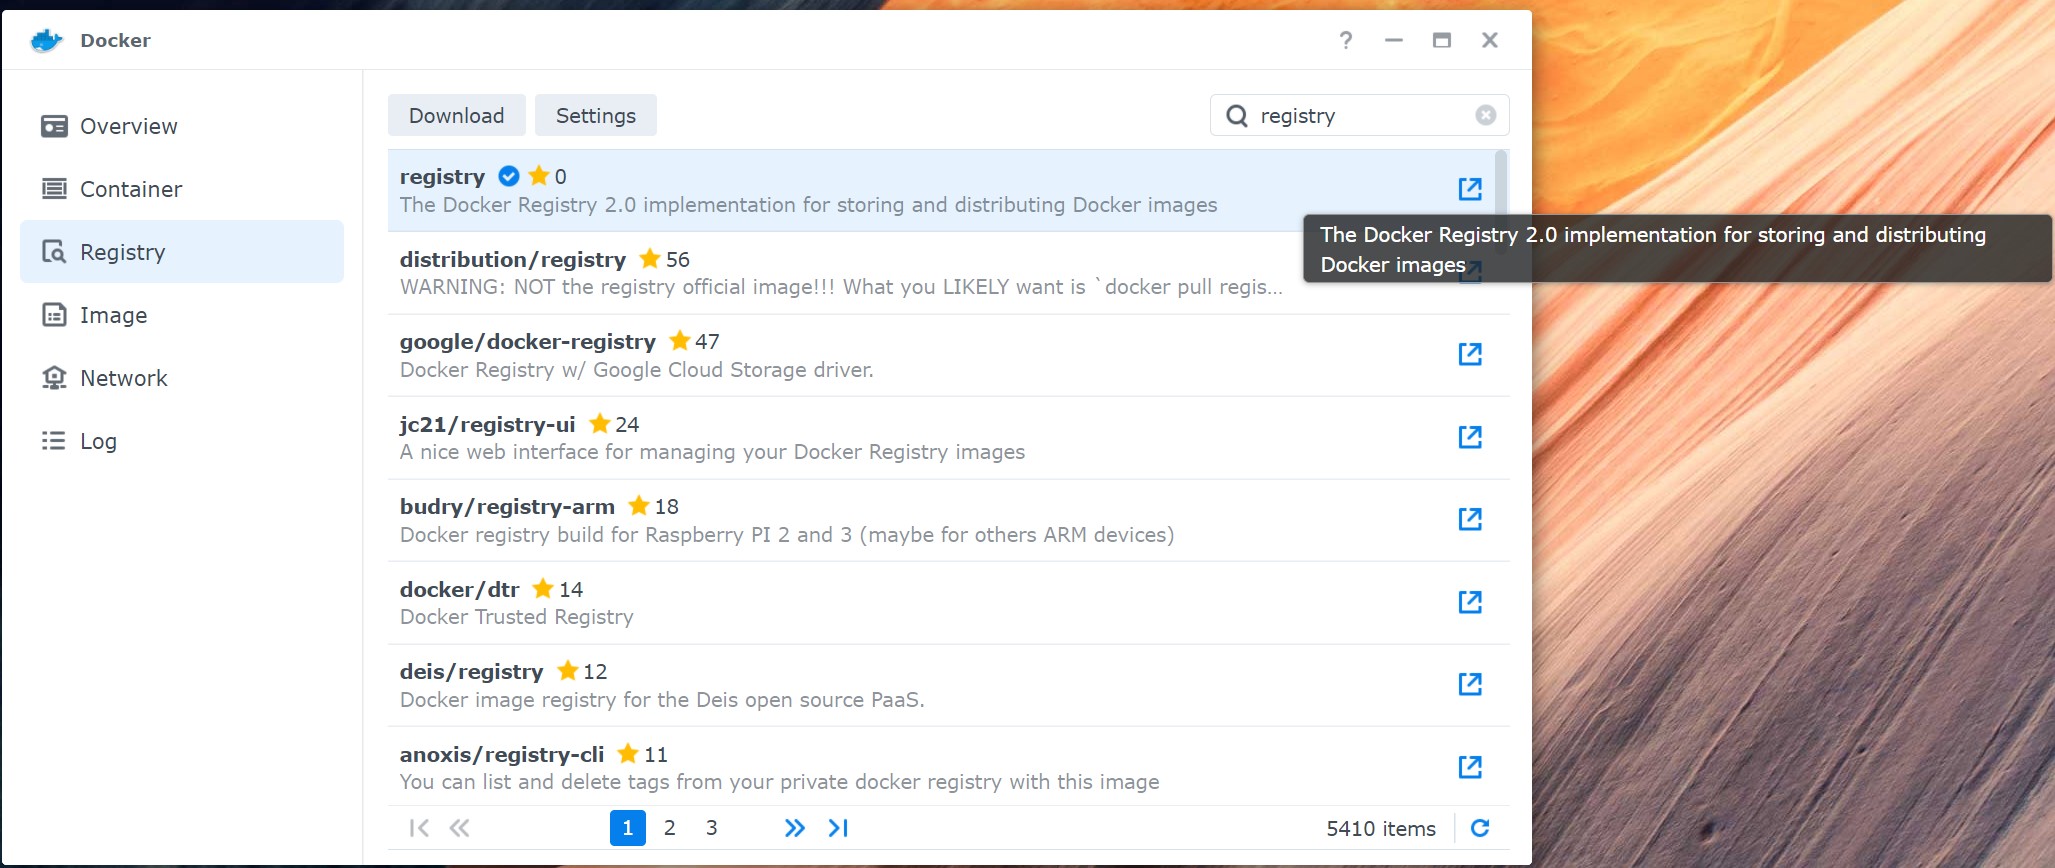Maximize the Docker window
The width and height of the screenshot is (2055, 868).
click(x=1442, y=40)
